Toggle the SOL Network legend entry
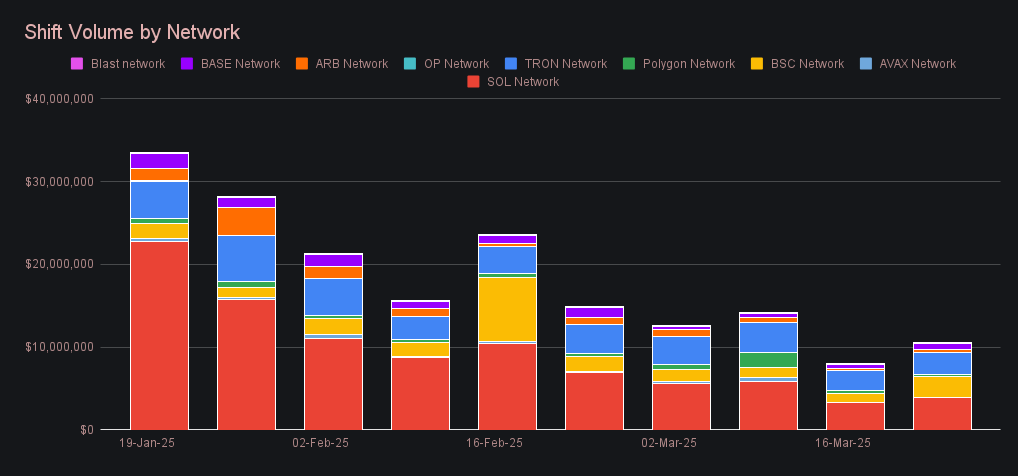The image size is (1018, 476). tap(513, 82)
